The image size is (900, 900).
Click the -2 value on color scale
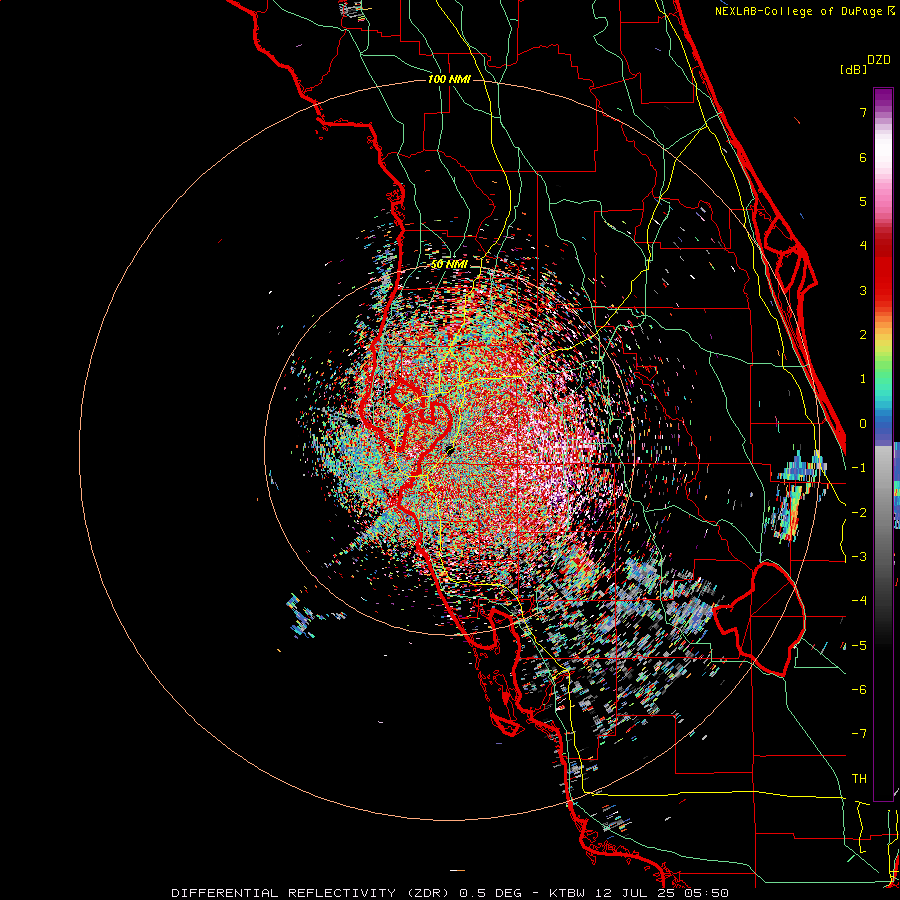[x=859, y=512]
